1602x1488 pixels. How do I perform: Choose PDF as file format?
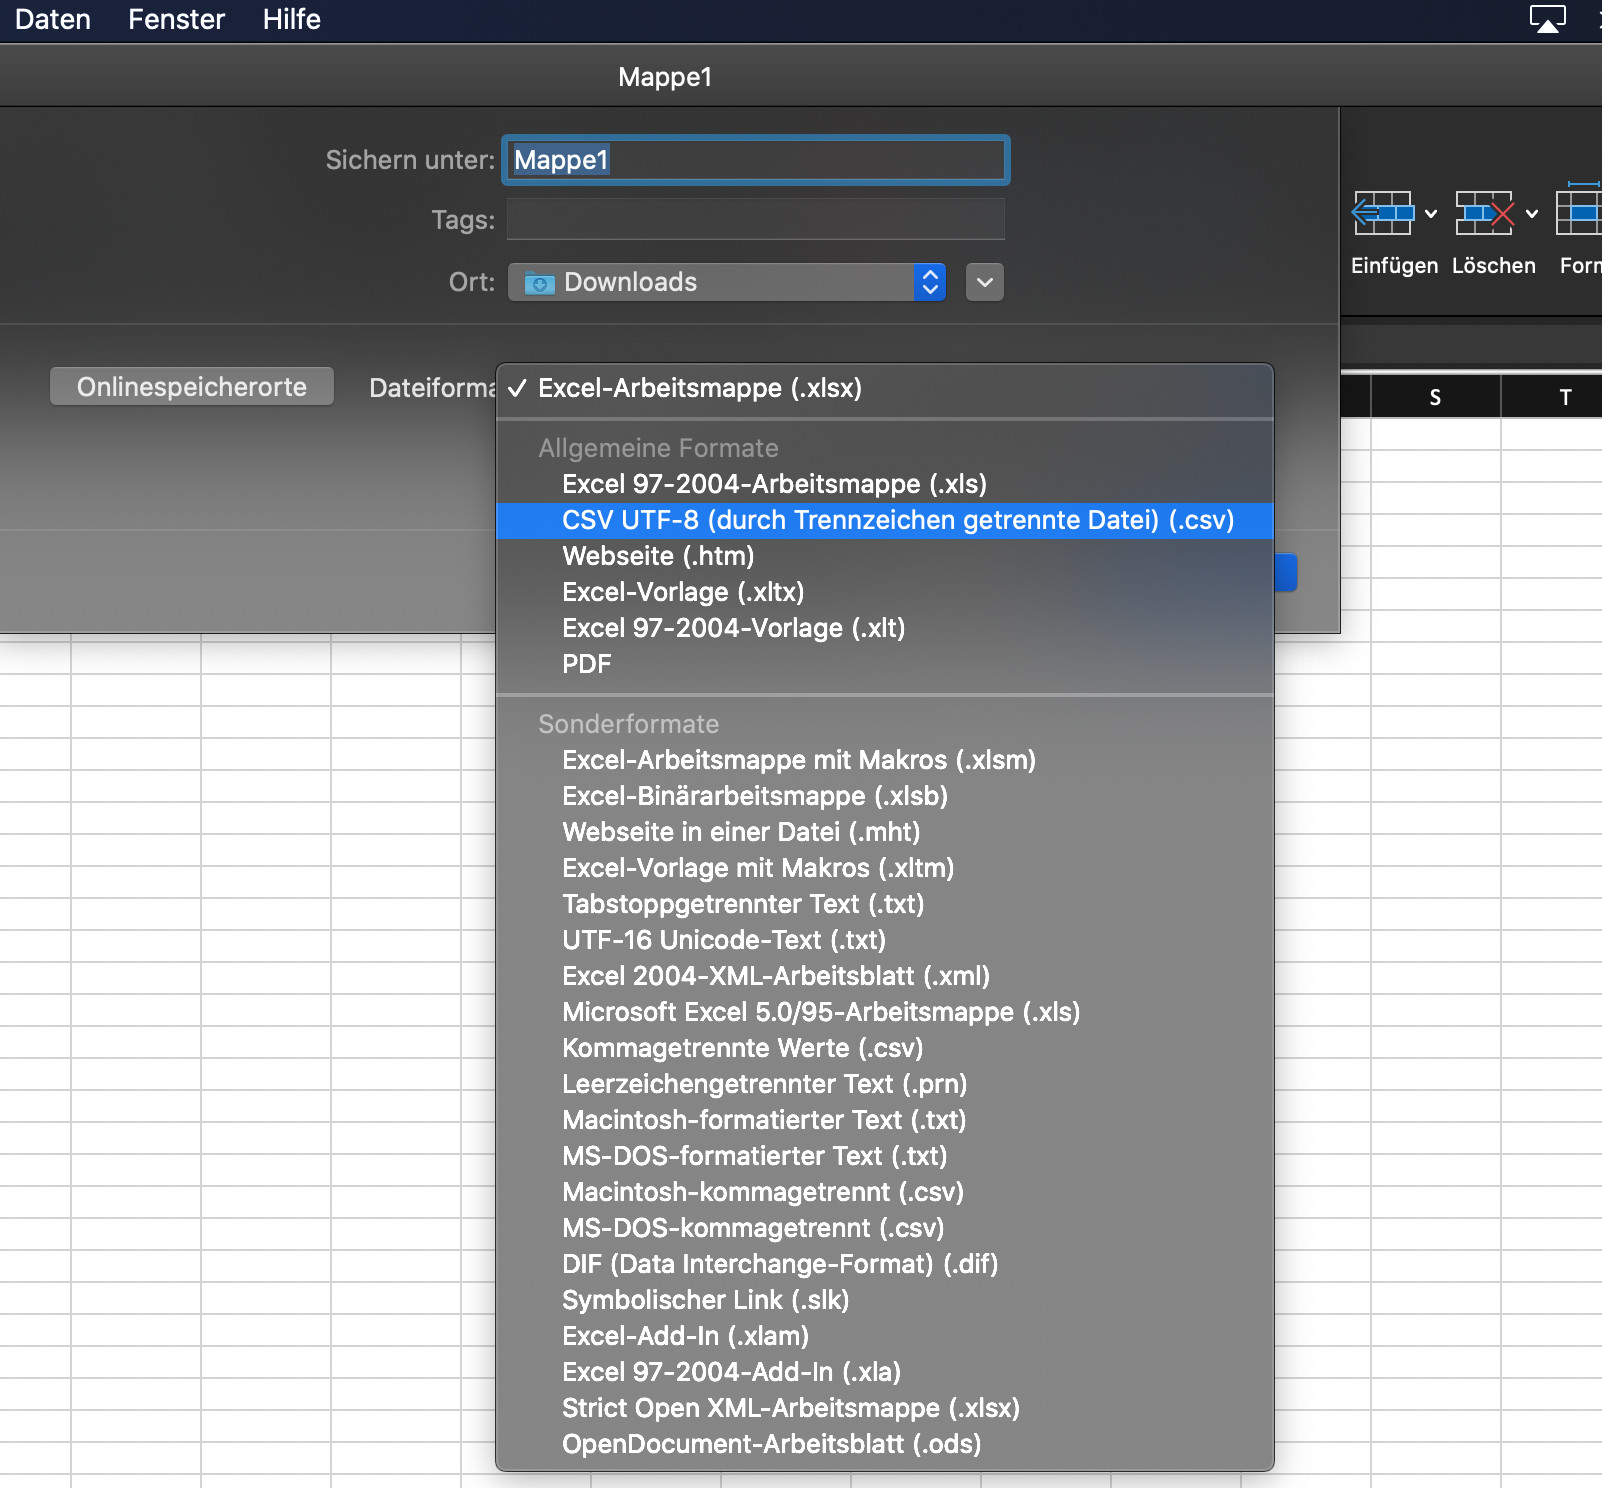pos(586,664)
